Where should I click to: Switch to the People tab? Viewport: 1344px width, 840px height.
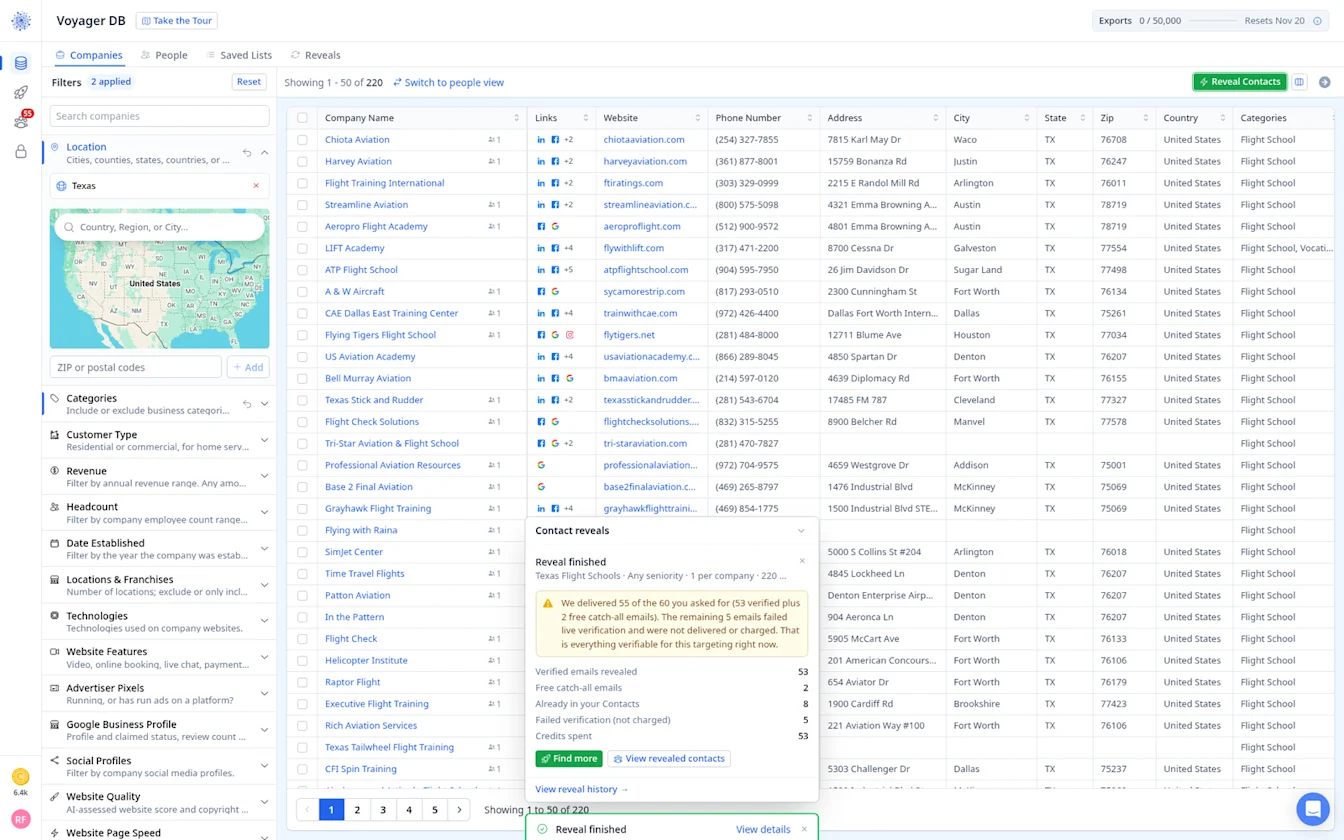click(x=164, y=55)
